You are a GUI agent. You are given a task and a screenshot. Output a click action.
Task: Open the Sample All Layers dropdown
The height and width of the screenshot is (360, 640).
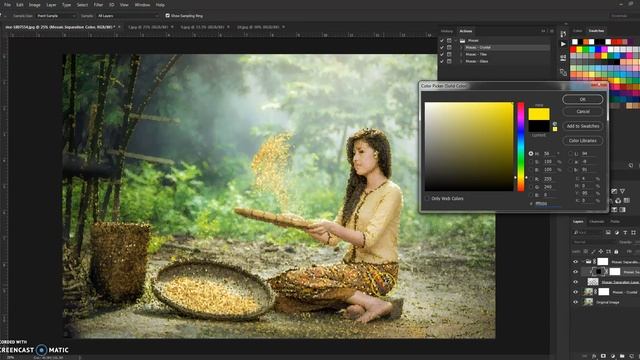tap(128, 16)
